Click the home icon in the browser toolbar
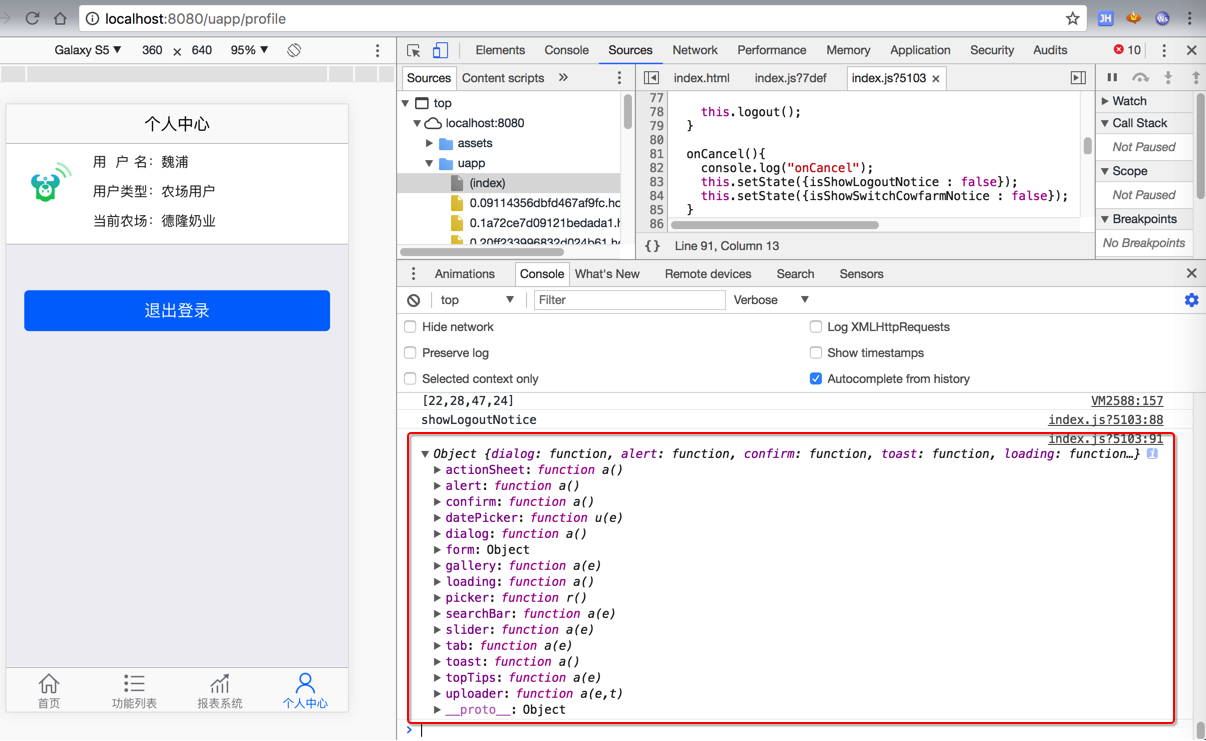1206x741 pixels. (x=60, y=18)
